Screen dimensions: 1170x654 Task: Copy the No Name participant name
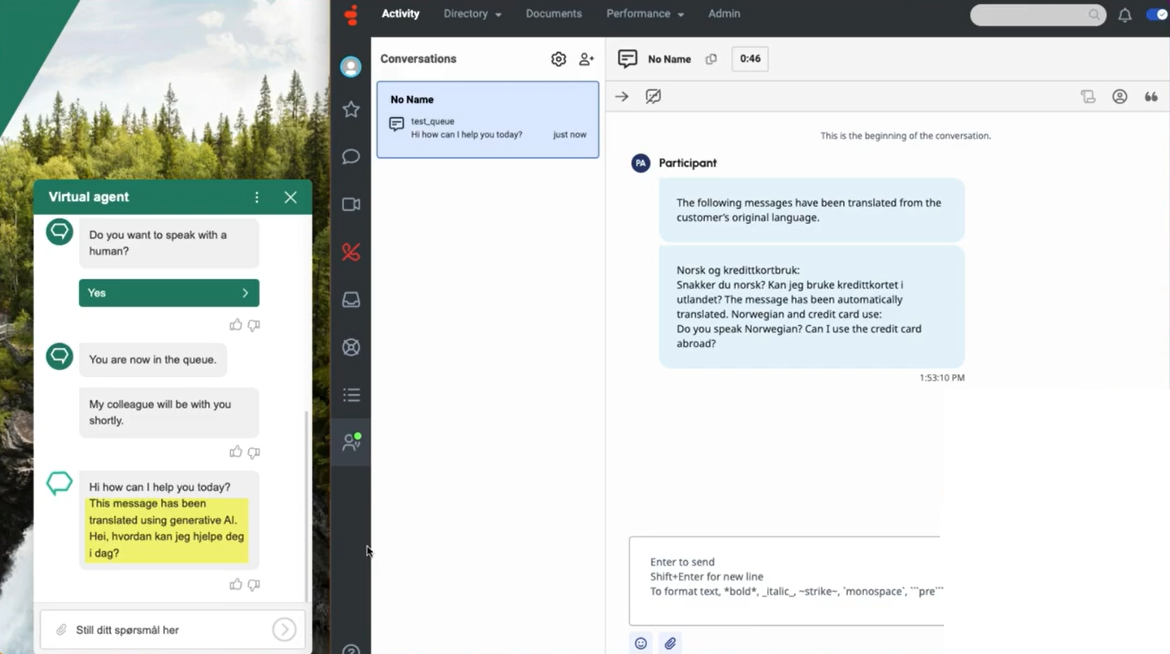pos(711,59)
